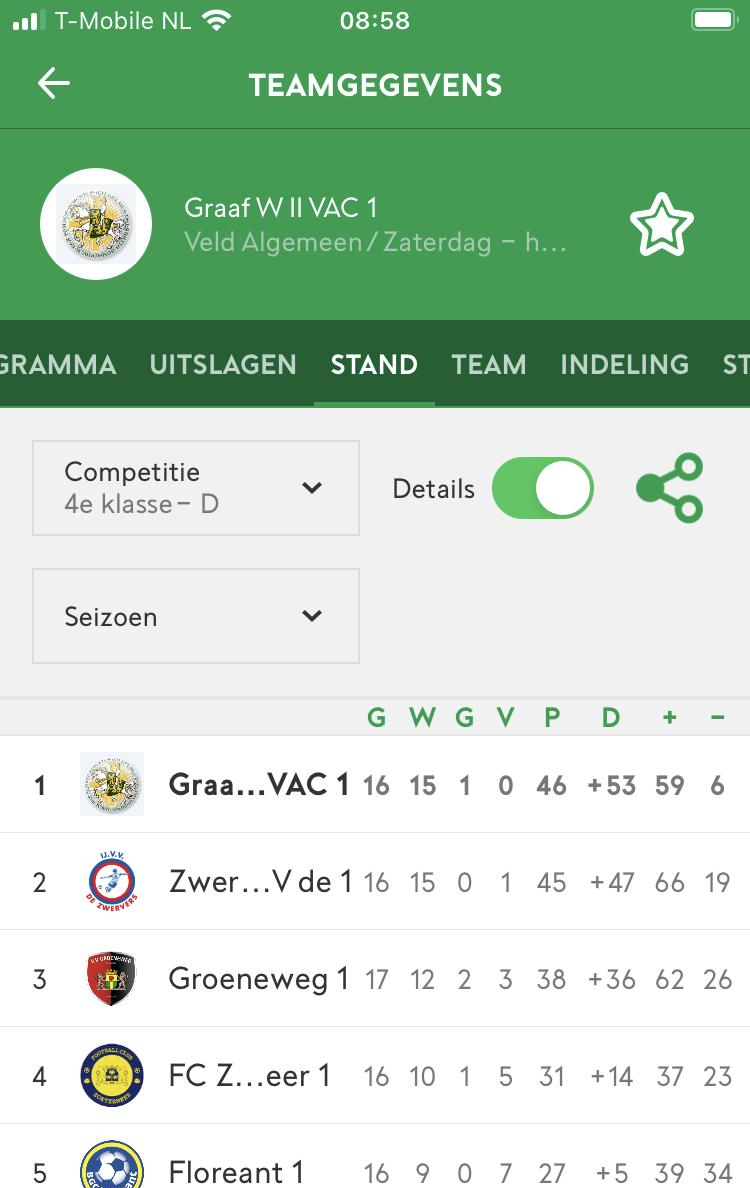Image resolution: width=750 pixels, height=1188 pixels.
Task: Tap the Graa...VAC 1 team name
Action: (258, 785)
